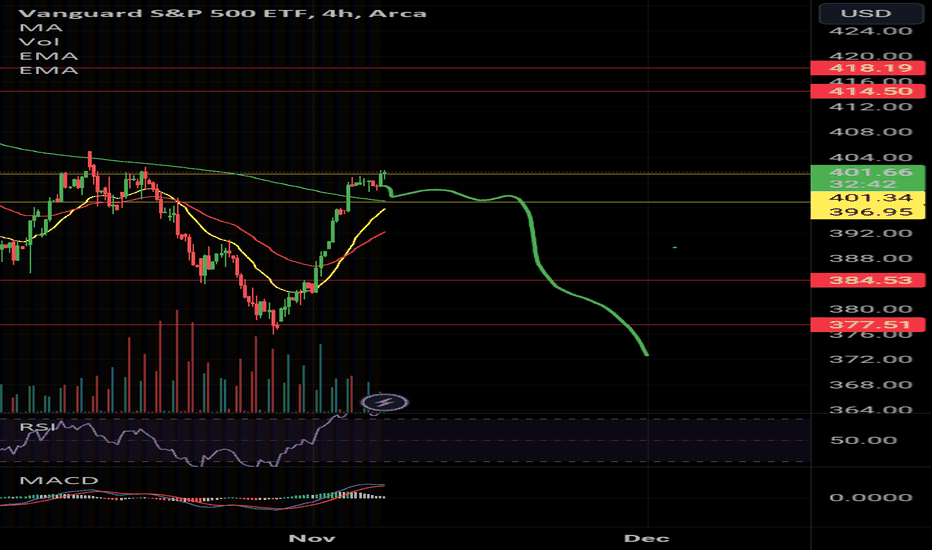The image size is (932, 550).
Task: Select the second EMA indicator label, below the first
Action: (49, 70)
